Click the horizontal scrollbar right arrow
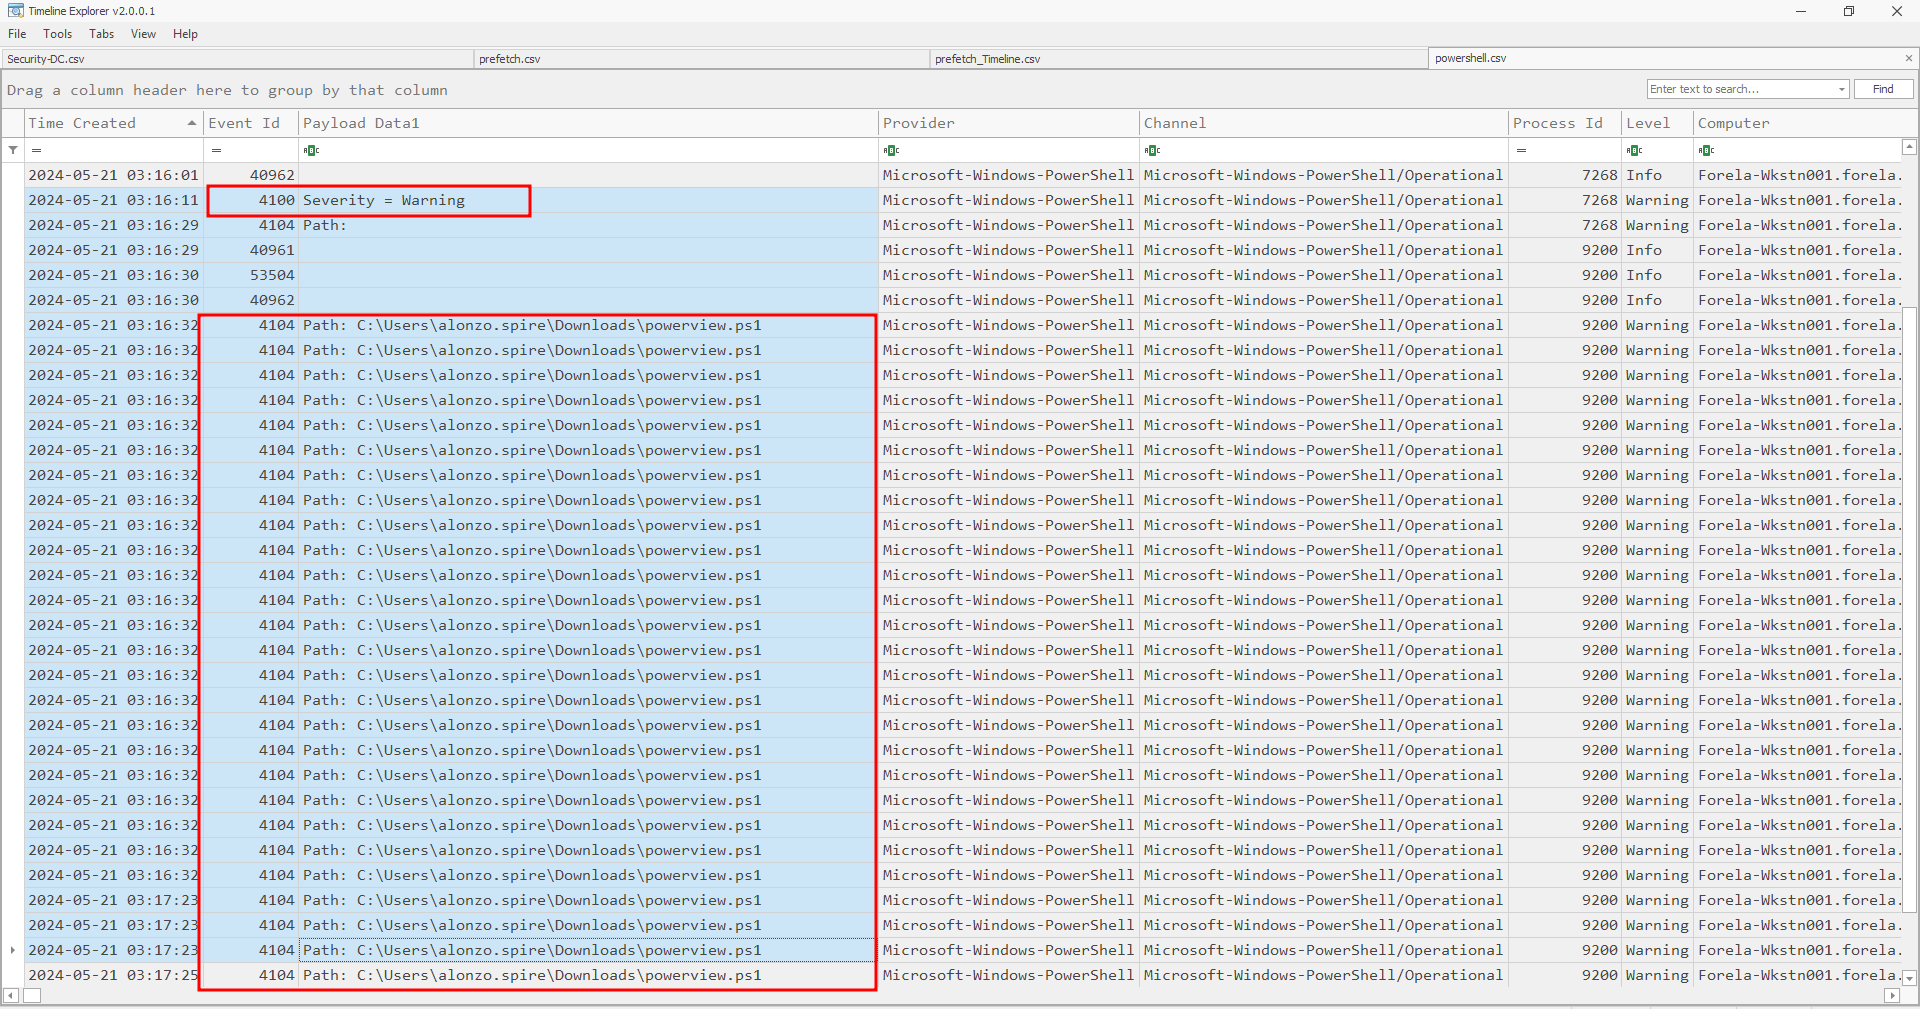 click(1891, 995)
